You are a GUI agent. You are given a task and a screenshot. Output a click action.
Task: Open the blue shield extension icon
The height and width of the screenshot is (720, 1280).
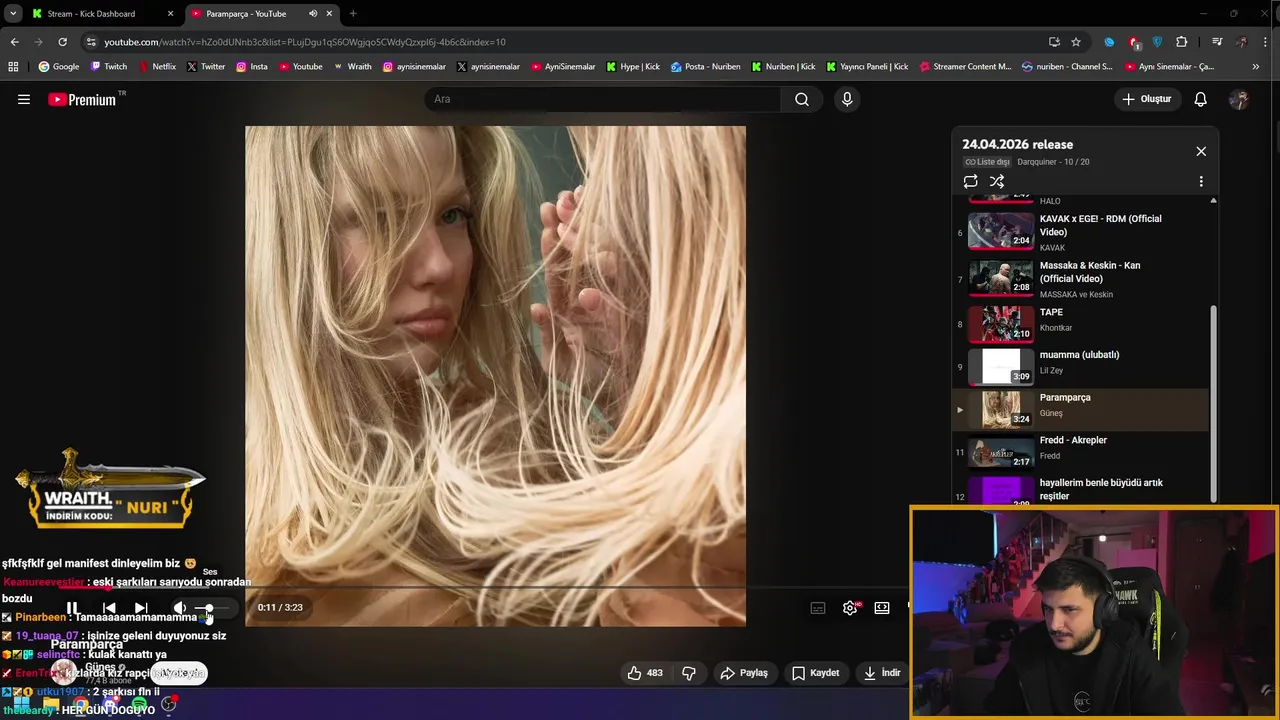pos(1158,42)
